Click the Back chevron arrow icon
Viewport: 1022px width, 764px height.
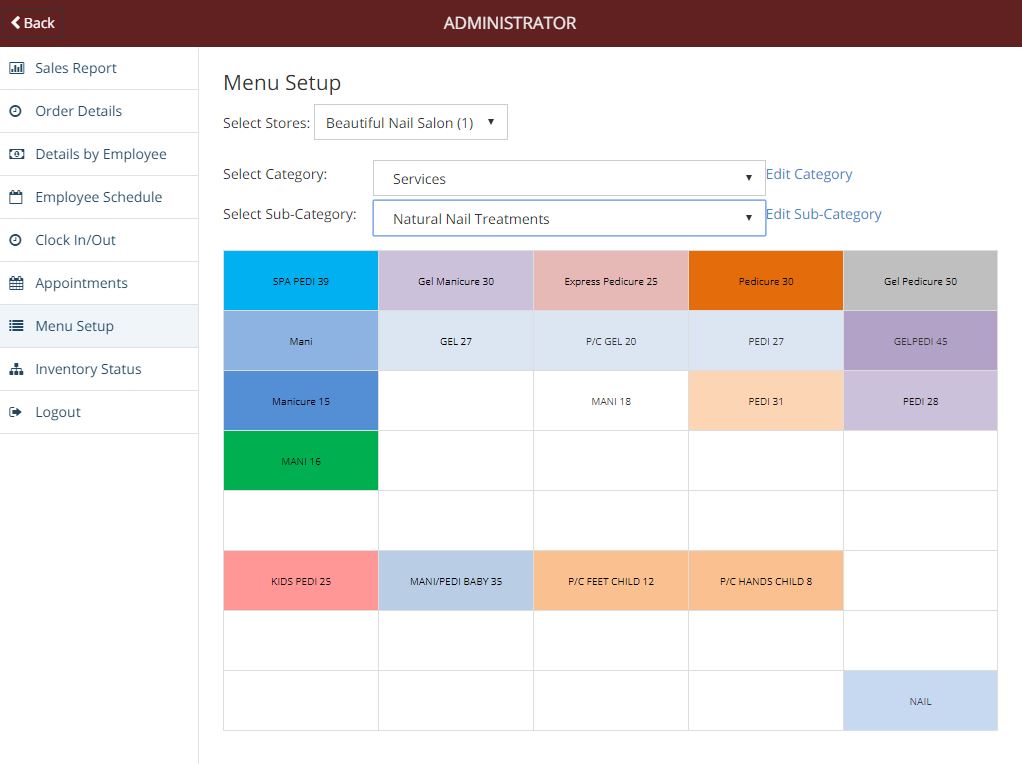(16, 22)
